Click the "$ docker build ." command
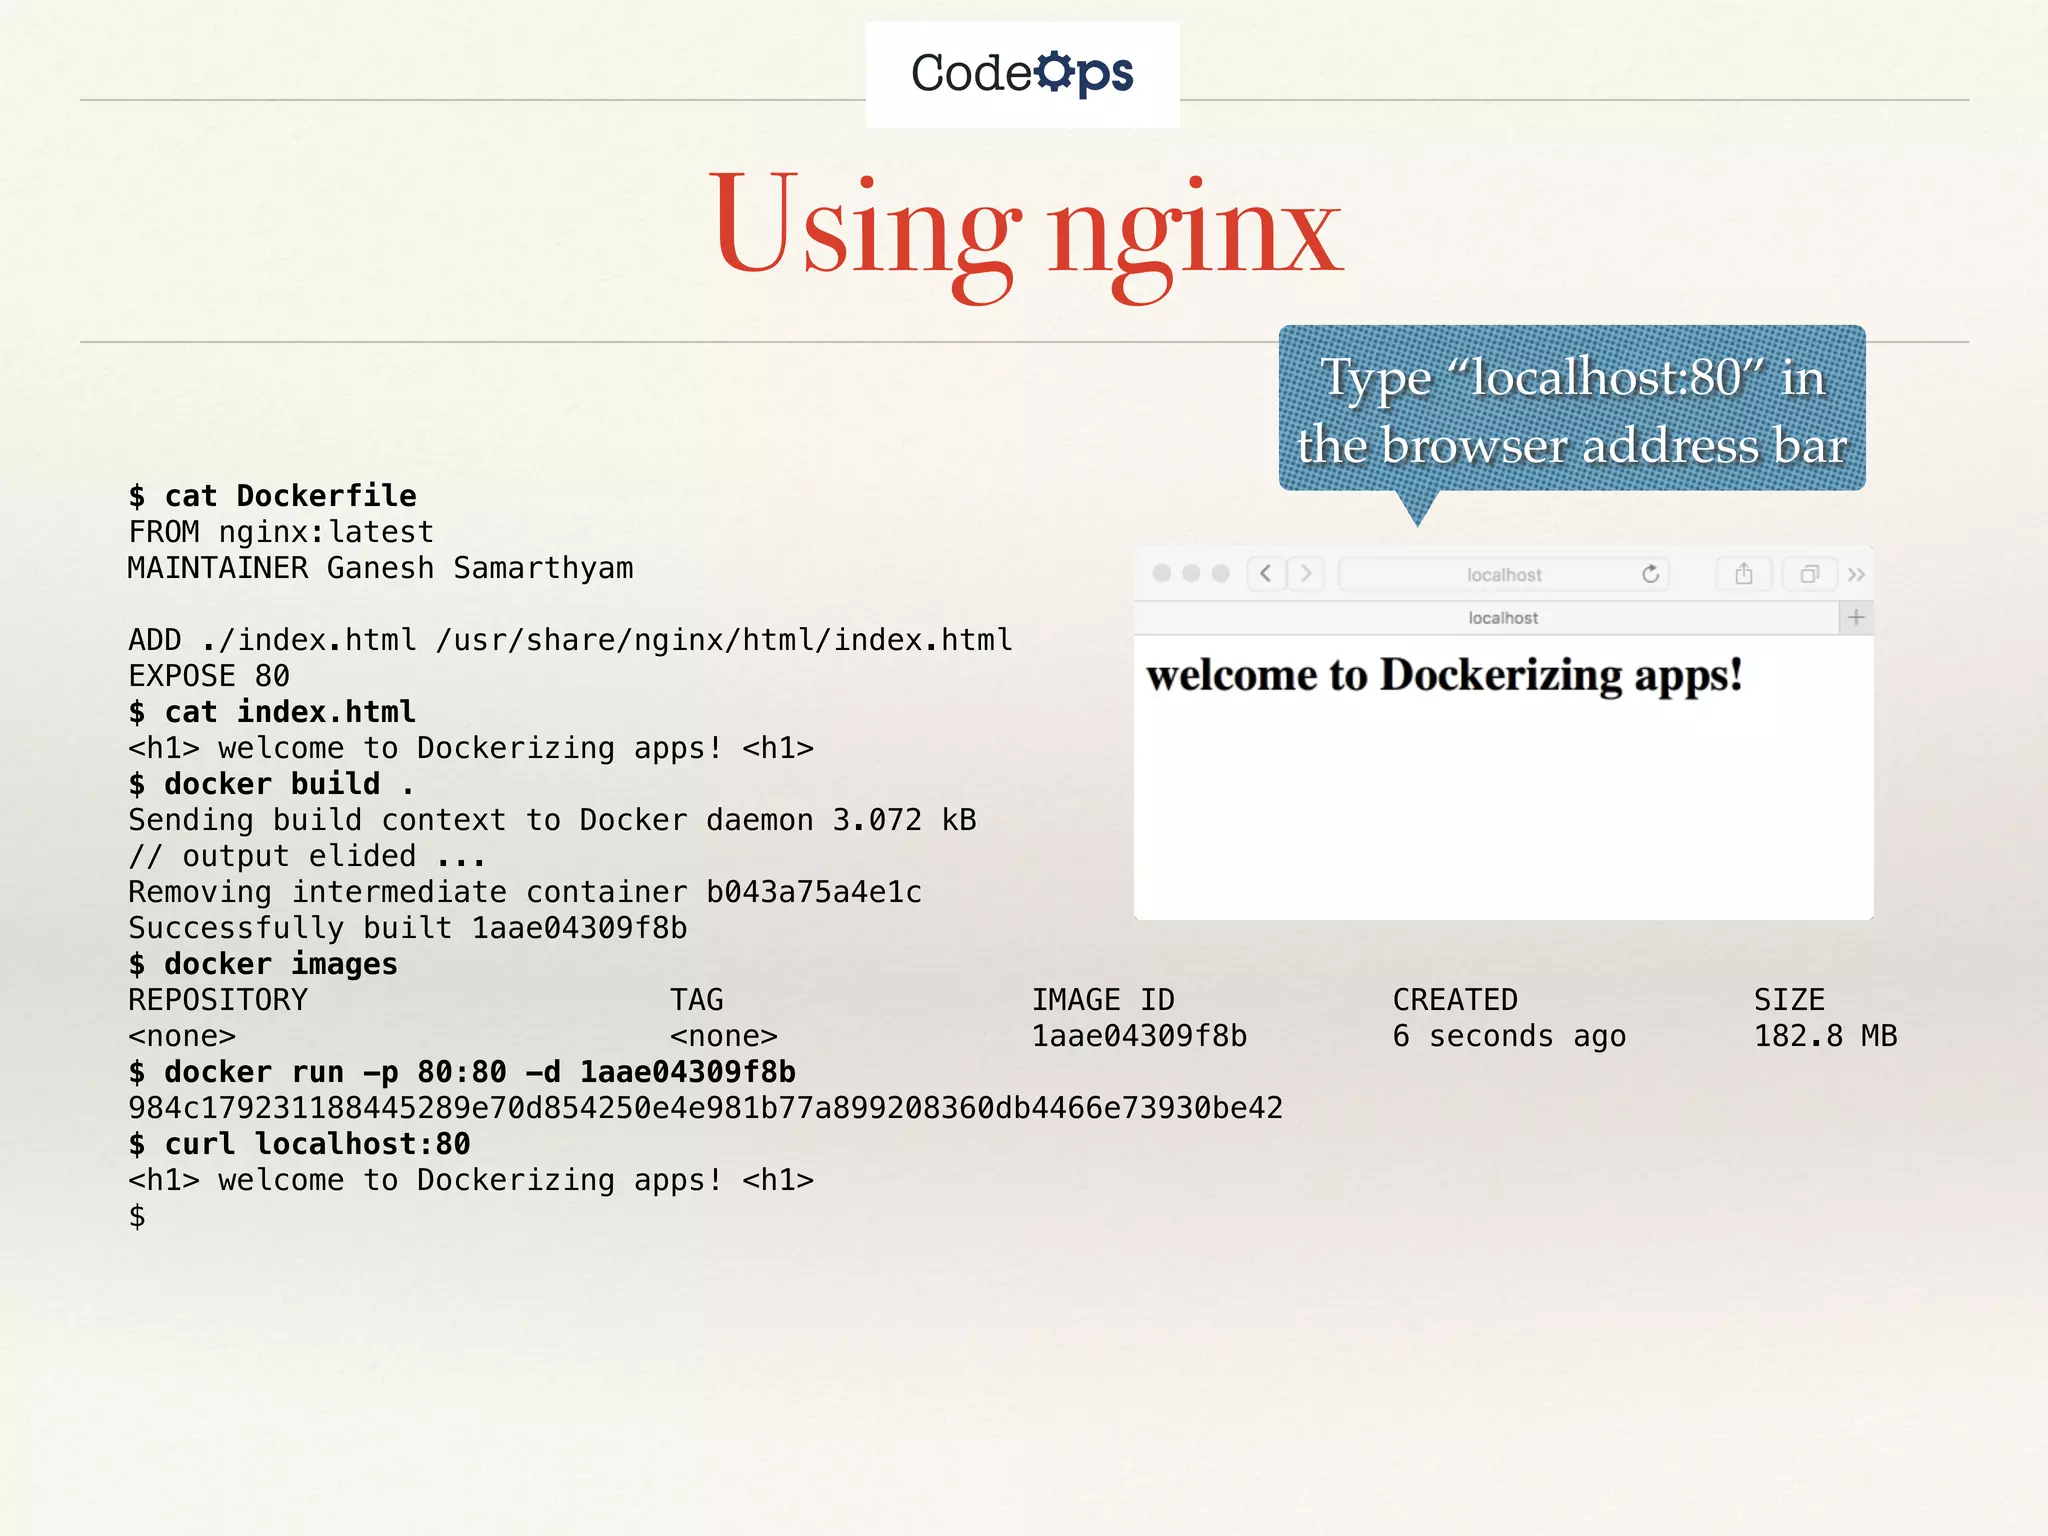The width and height of the screenshot is (2048, 1536). coord(272,784)
